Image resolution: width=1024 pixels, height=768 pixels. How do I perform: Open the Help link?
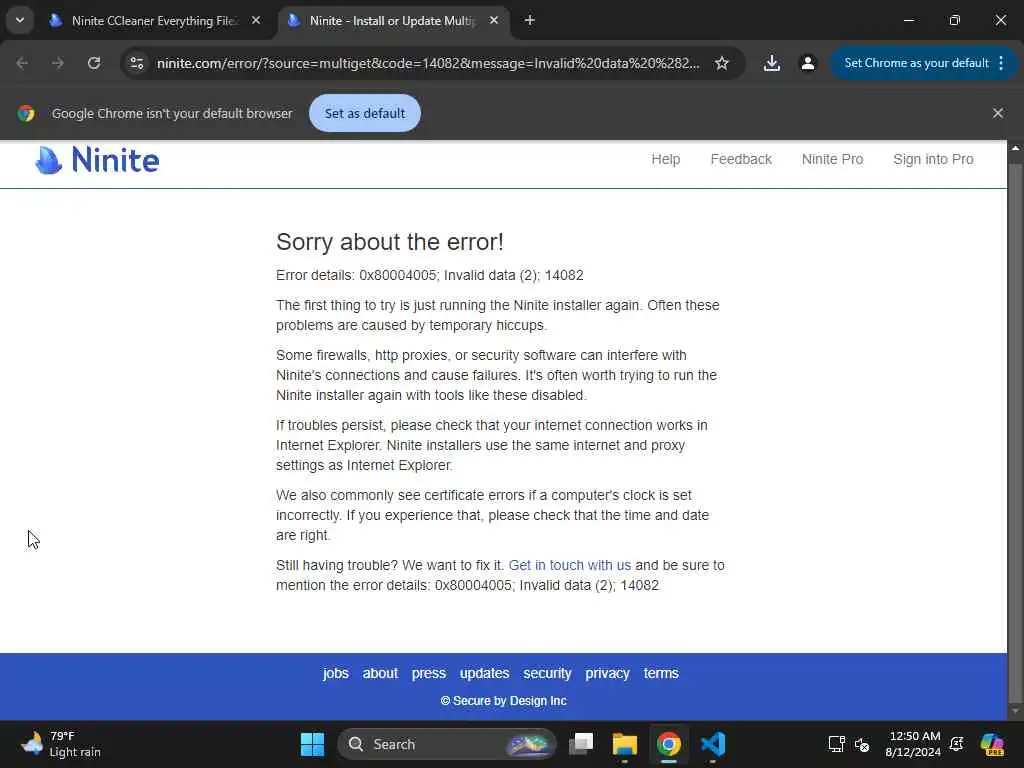pos(665,159)
